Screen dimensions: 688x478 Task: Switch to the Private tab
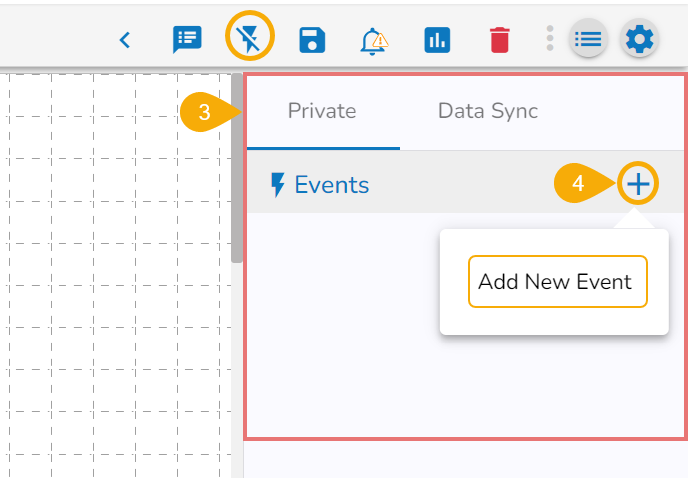pyautogui.click(x=322, y=111)
